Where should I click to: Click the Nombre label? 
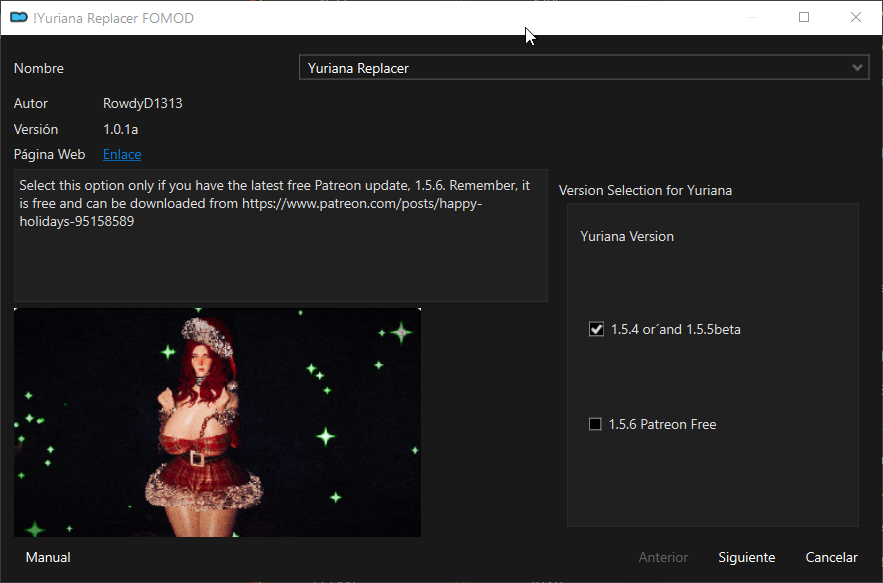pos(39,68)
